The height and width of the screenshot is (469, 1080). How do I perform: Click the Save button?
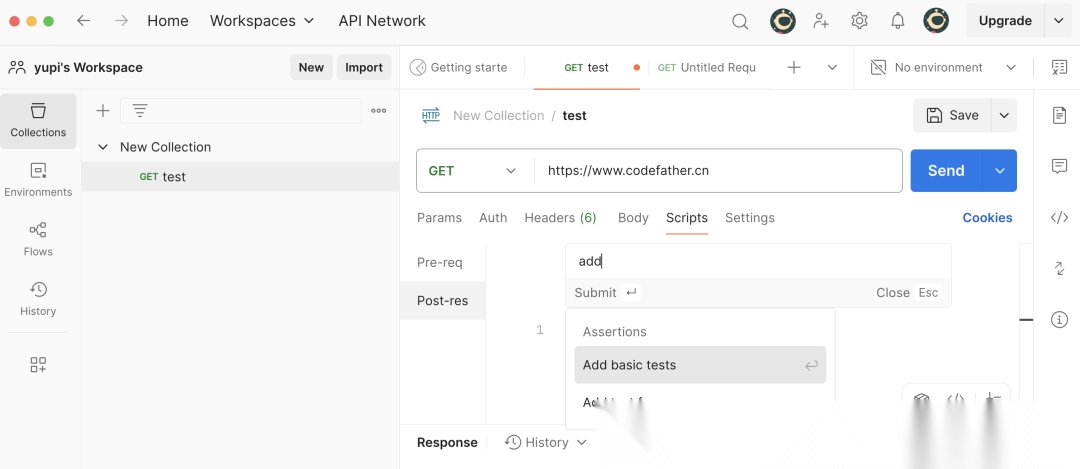[x=953, y=115]
